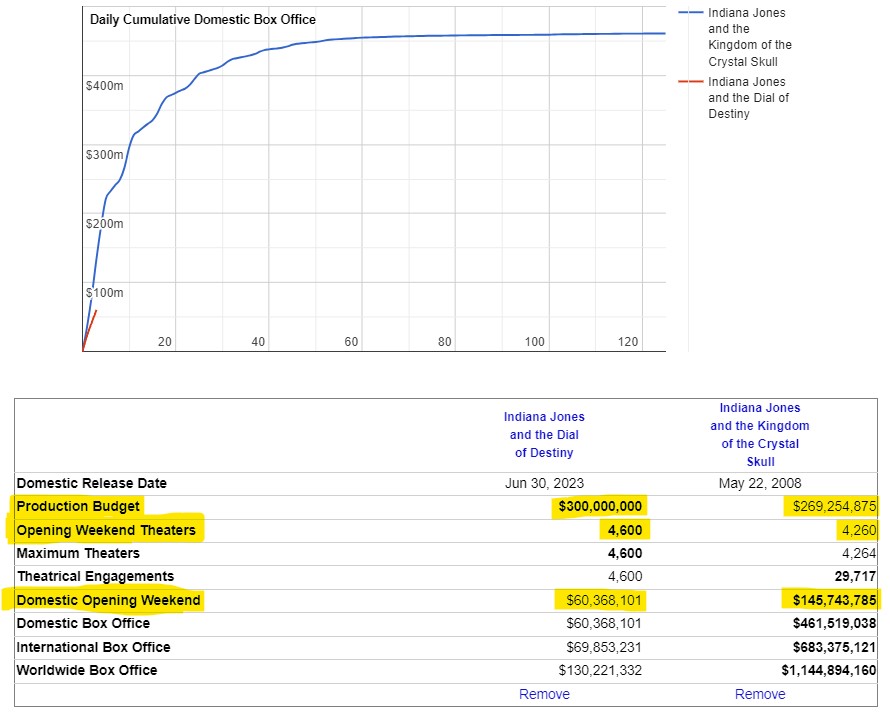Click the $100m y-axis label
890x718 pixels.
105,293
